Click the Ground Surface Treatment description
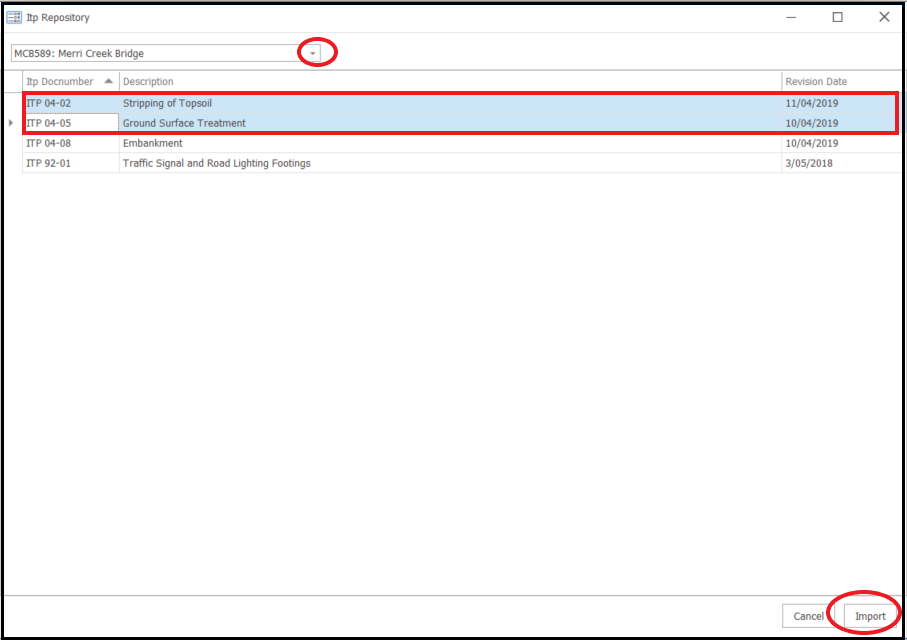 click(x=184, y=123)
